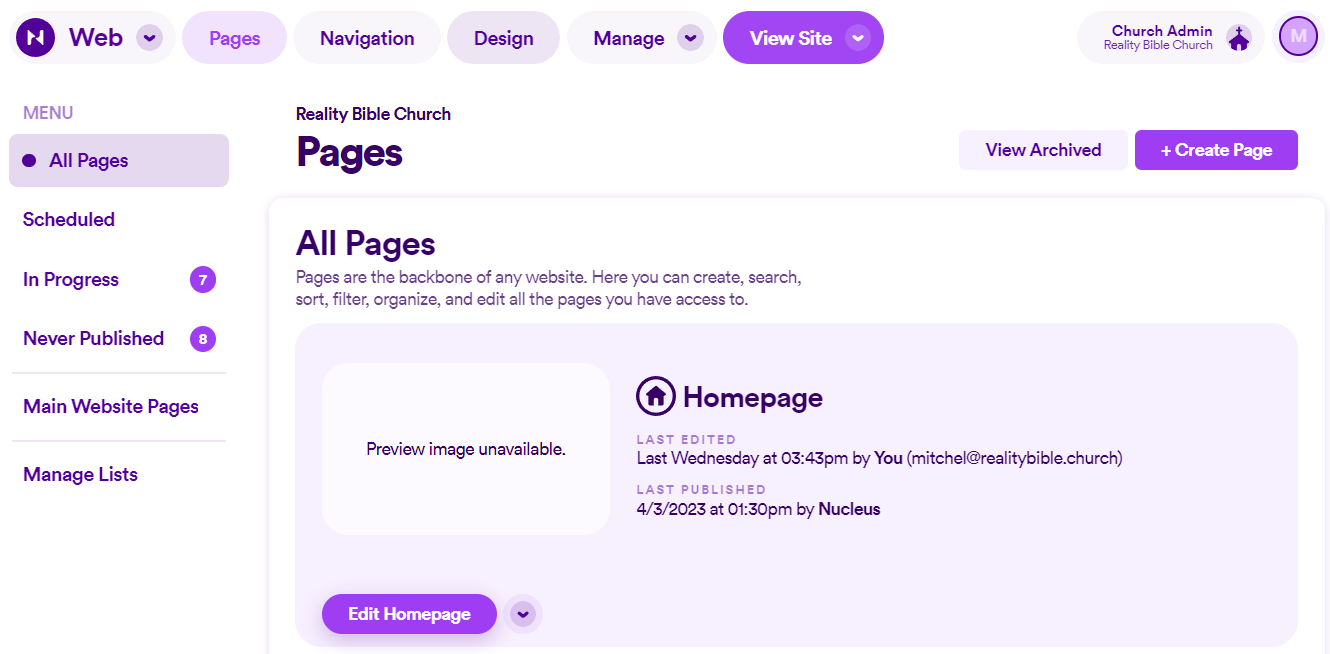Click the Homepage house icon

click(656, 397)
